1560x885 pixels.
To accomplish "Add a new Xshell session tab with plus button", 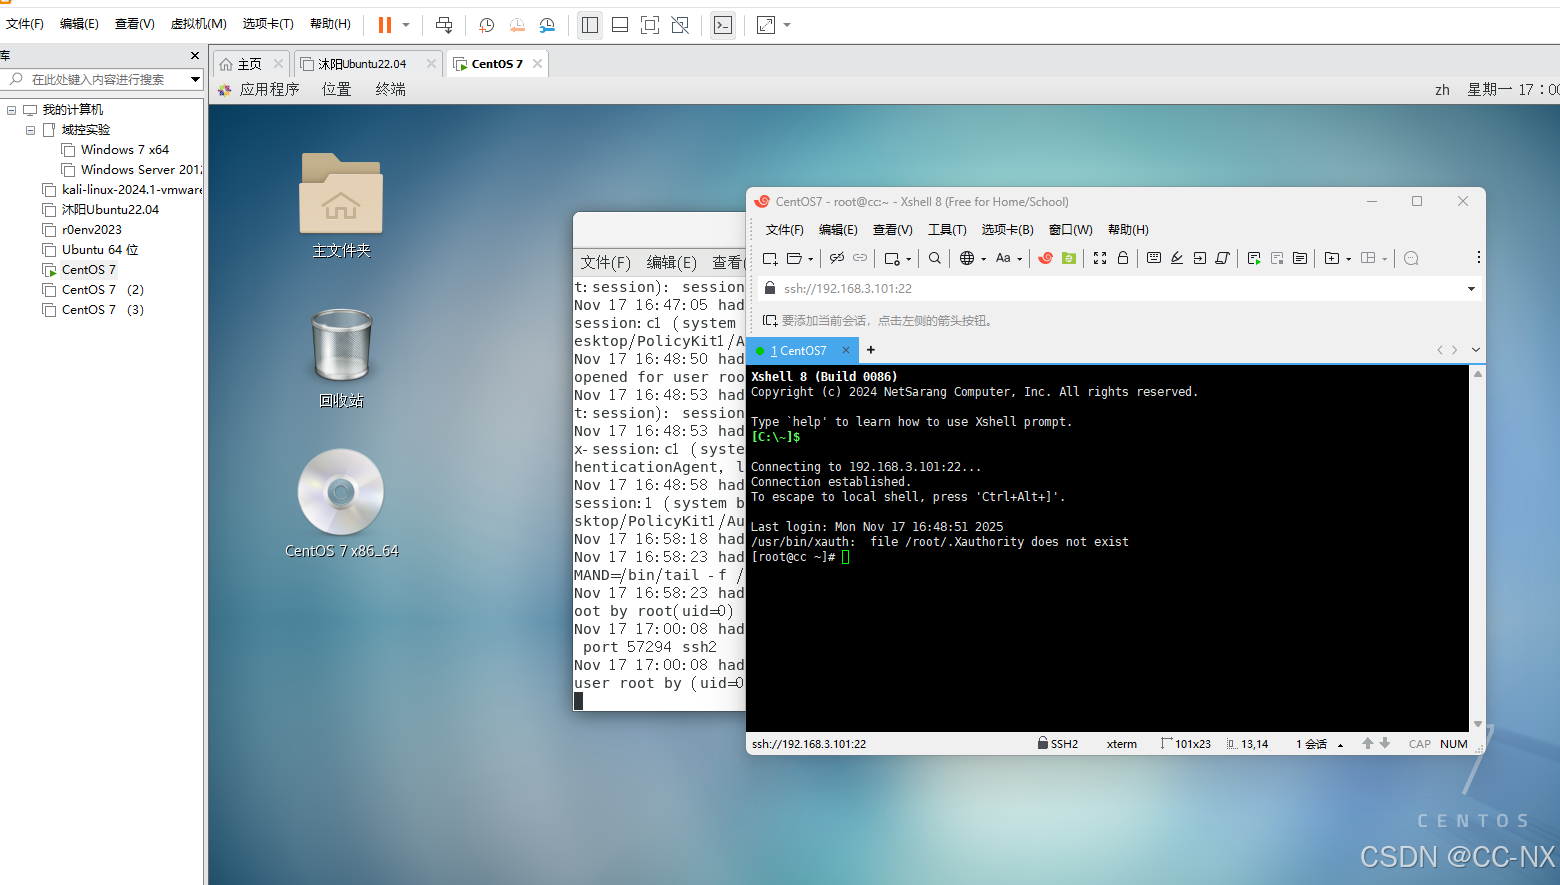I will (871, 350).
